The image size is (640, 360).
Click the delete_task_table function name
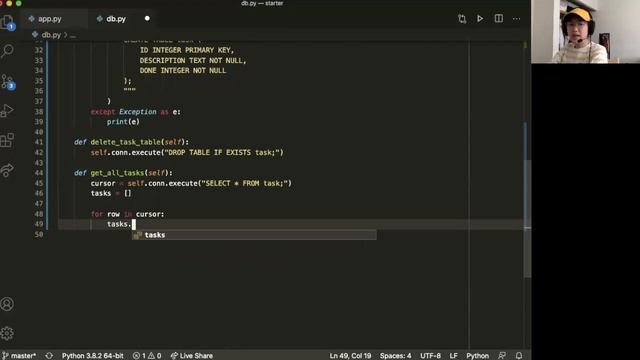[x=125, y=142]
